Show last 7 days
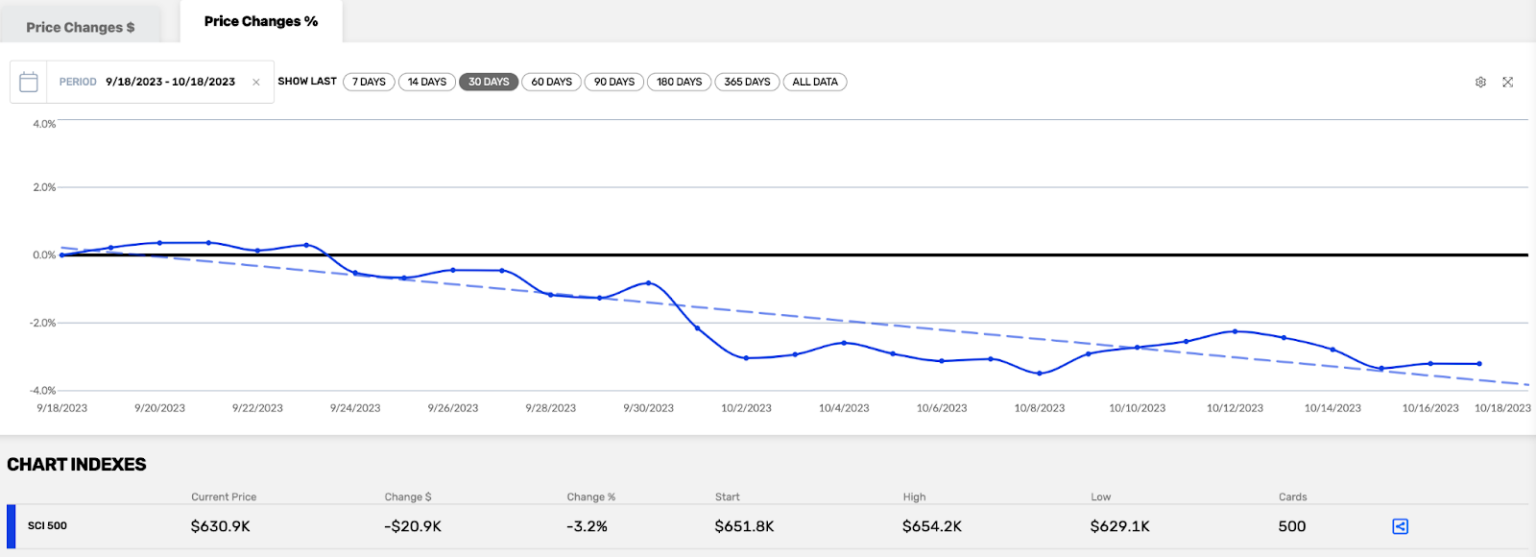Image resolution: width=1536 pixels, height=557 pixels. click(369, 82)
